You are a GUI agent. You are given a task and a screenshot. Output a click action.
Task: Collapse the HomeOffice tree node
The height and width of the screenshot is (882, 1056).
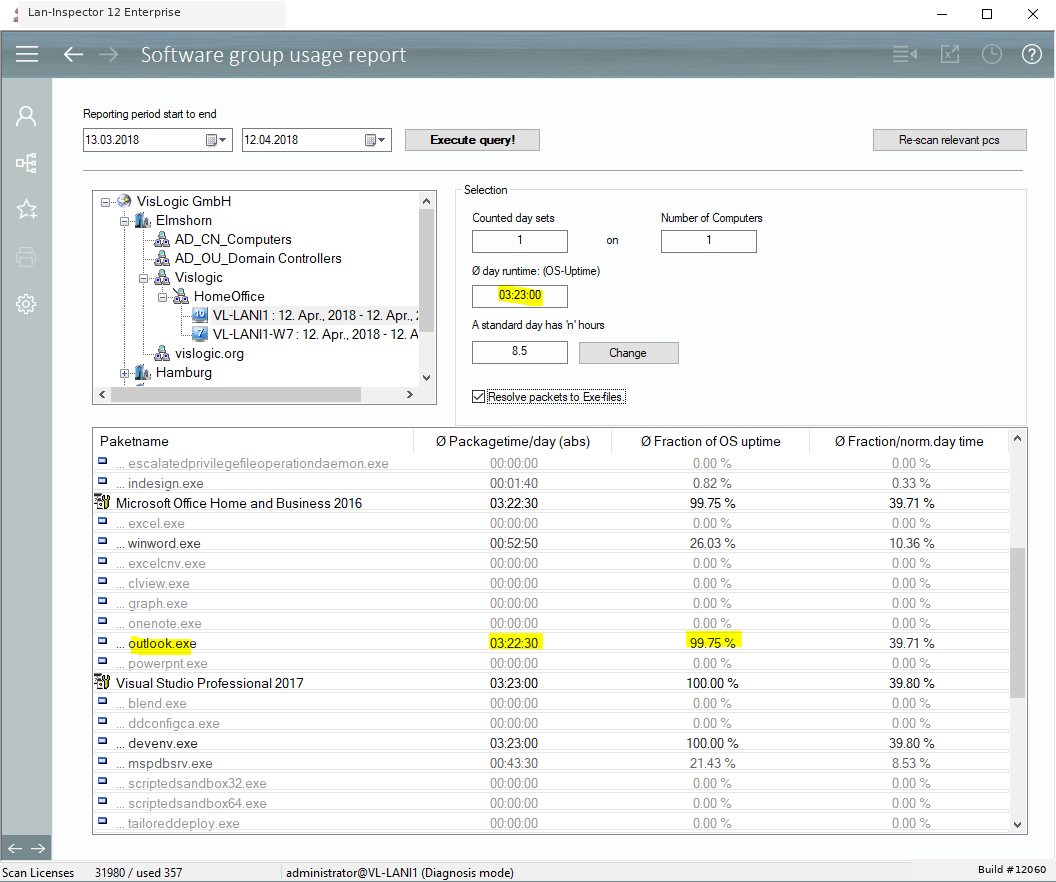[x=162, y=297]
